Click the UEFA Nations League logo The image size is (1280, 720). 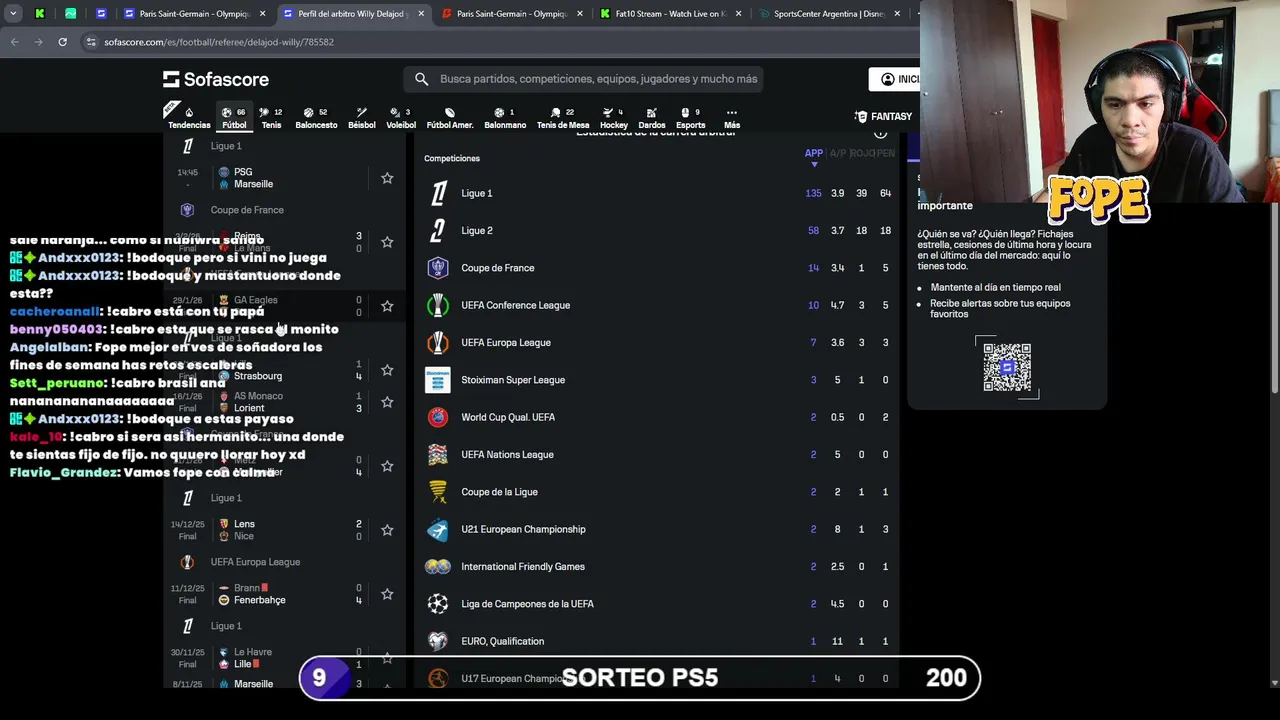pos(438,455)
